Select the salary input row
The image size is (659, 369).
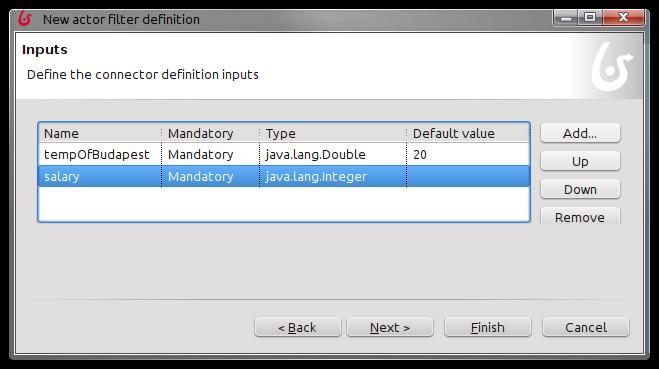(284, 177)
